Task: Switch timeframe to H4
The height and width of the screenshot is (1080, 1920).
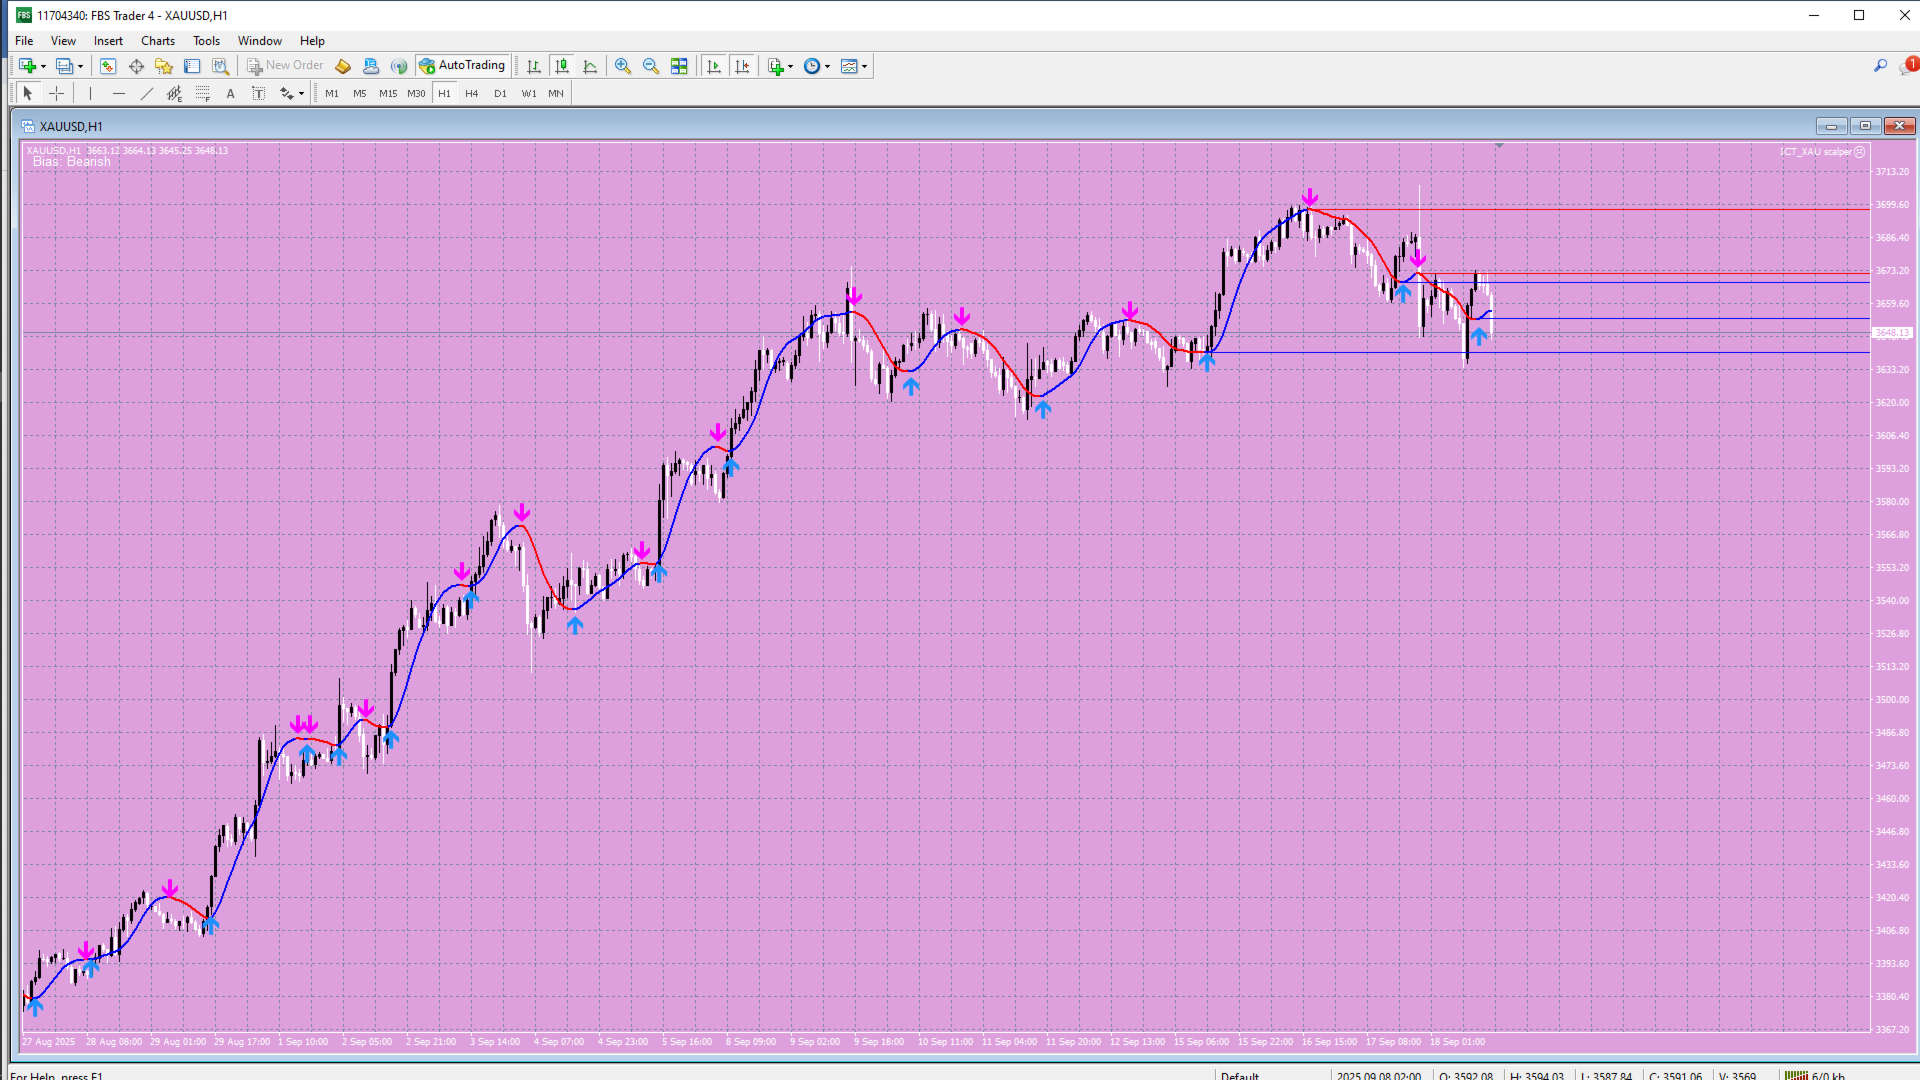Action: (x=472, y=93)
